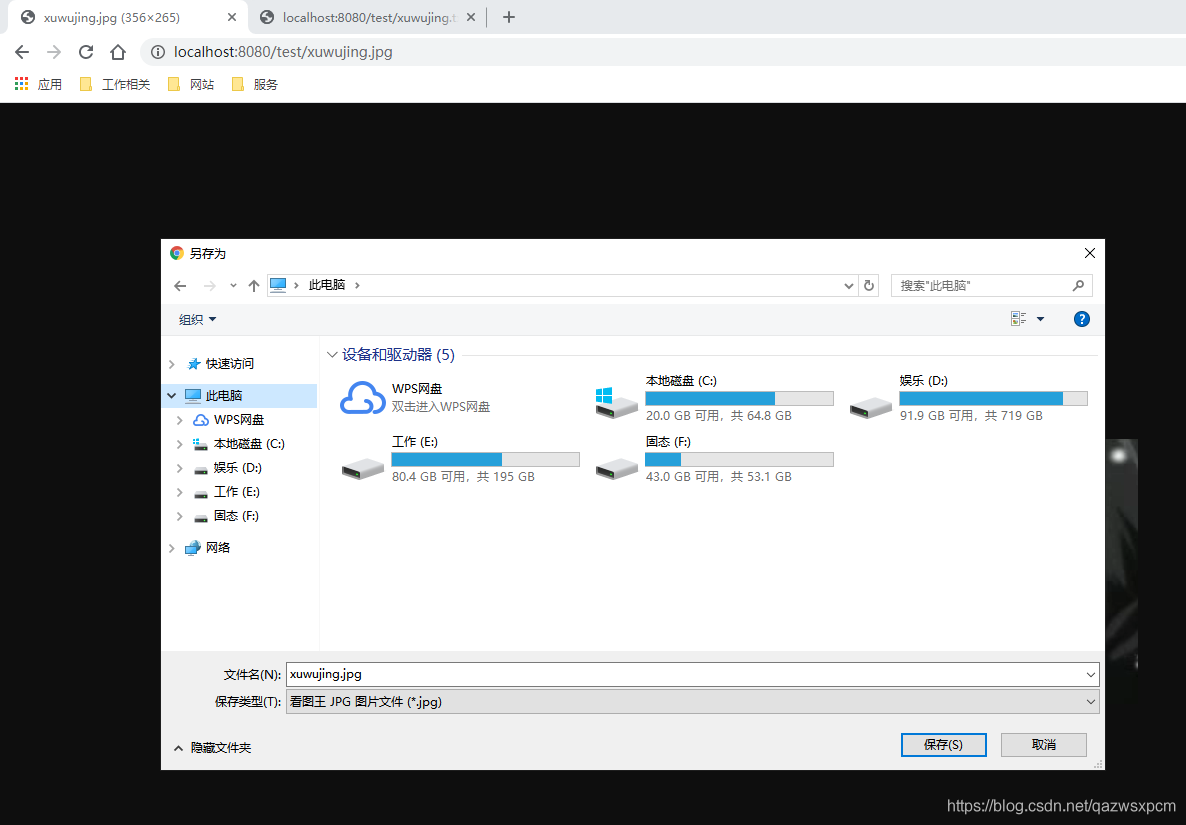Image resolution: width=1186 pixels, height=825 pixels.
Task: Switch to the second localhost:8080/test tab
Action: (x=369, y=17)
